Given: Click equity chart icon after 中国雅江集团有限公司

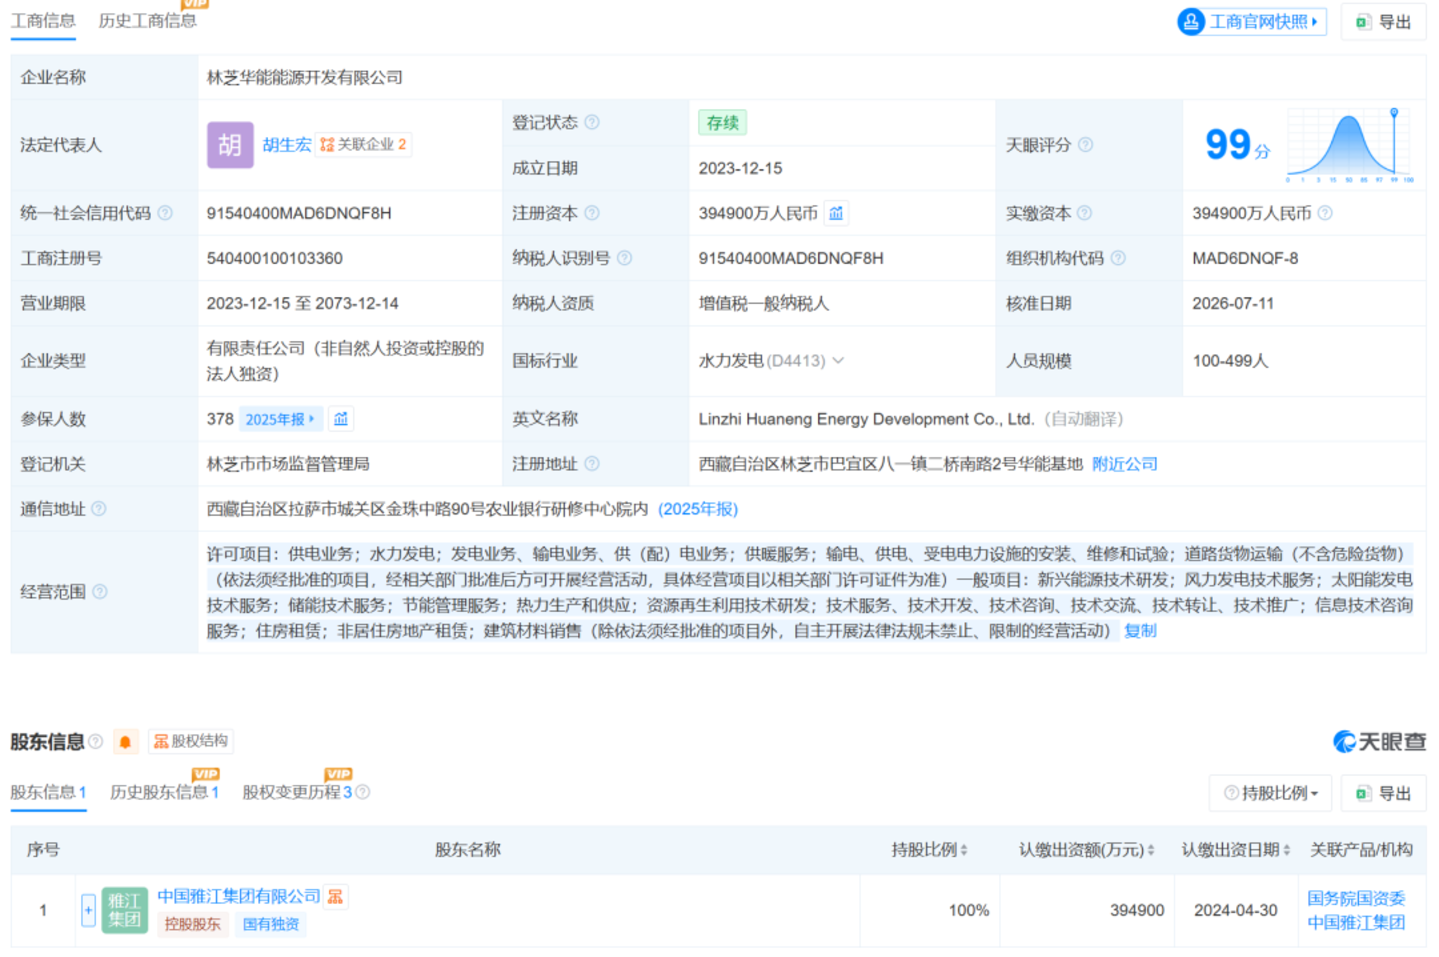Looking at the screenshot, I should (336, 896).
